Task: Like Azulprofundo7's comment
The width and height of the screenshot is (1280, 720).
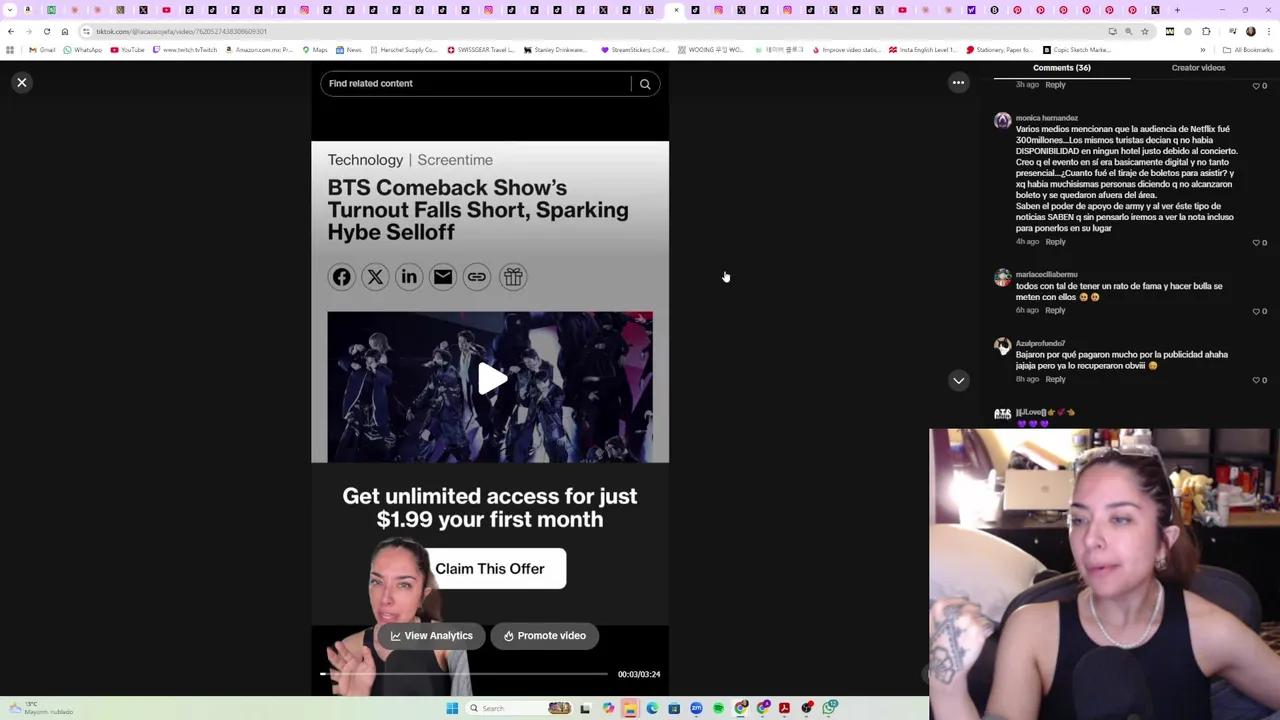Action: pyautogui.click(x=1257, y=380)
